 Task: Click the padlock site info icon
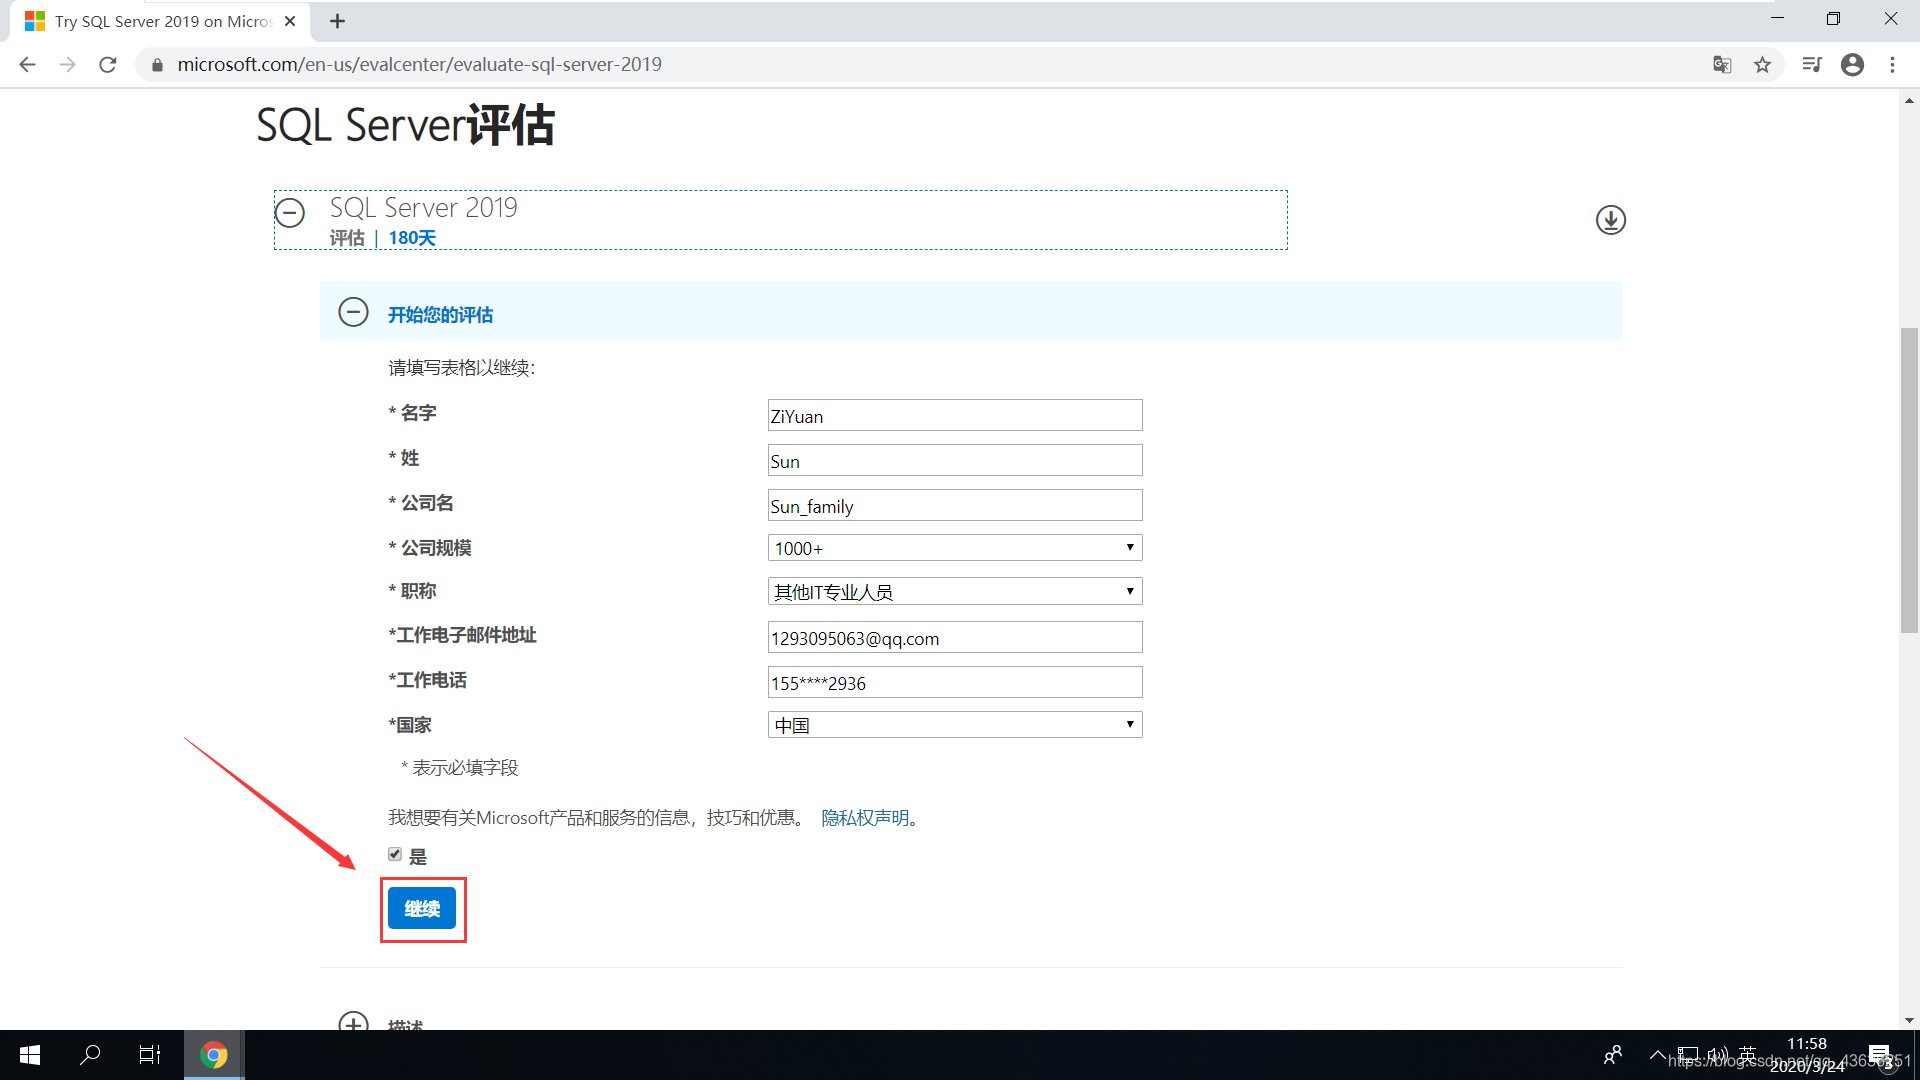157,65
